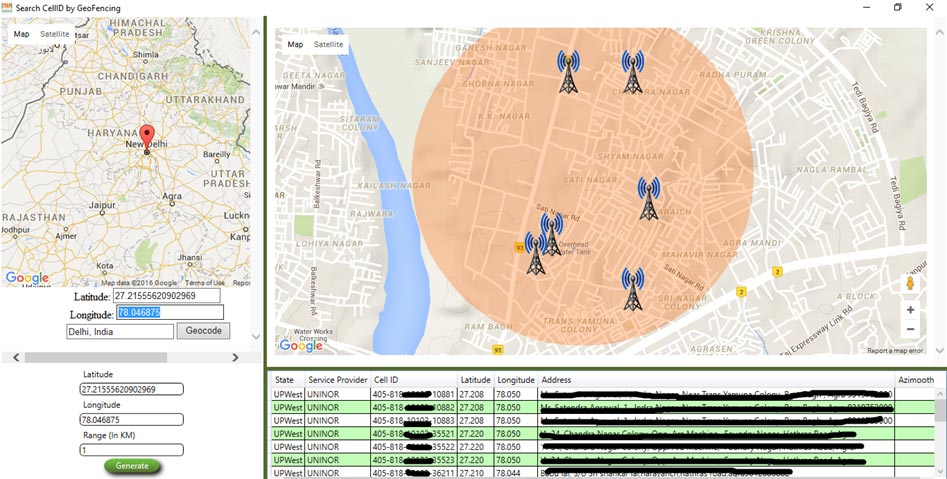947x479 pixels.
Task: Select the row with Cell ID ending 35523
Action: pyautogui.click(x=603, y=460)
